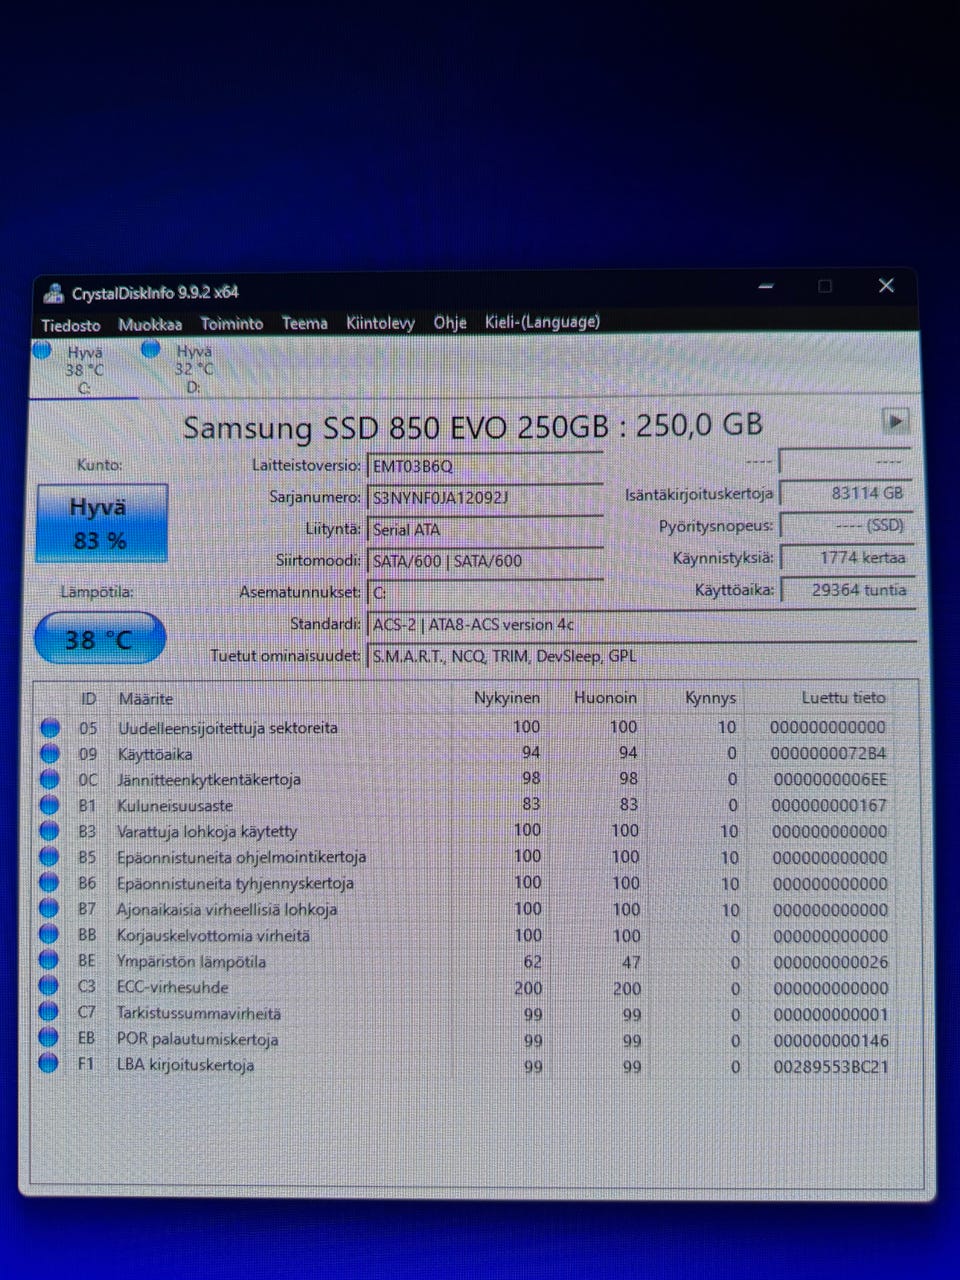Image resolution: width=960 pixels, height=1280 pixels.
Task: Select the Tarkistussummavirheitä row
Action: 475,1014
